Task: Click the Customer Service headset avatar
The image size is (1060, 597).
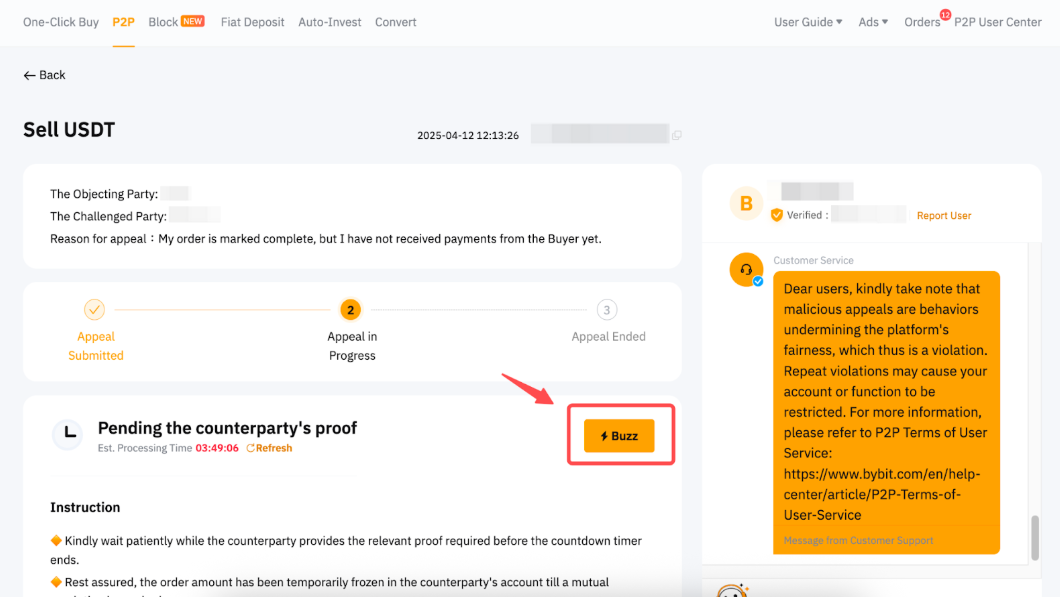Action: tap(746, 270)
